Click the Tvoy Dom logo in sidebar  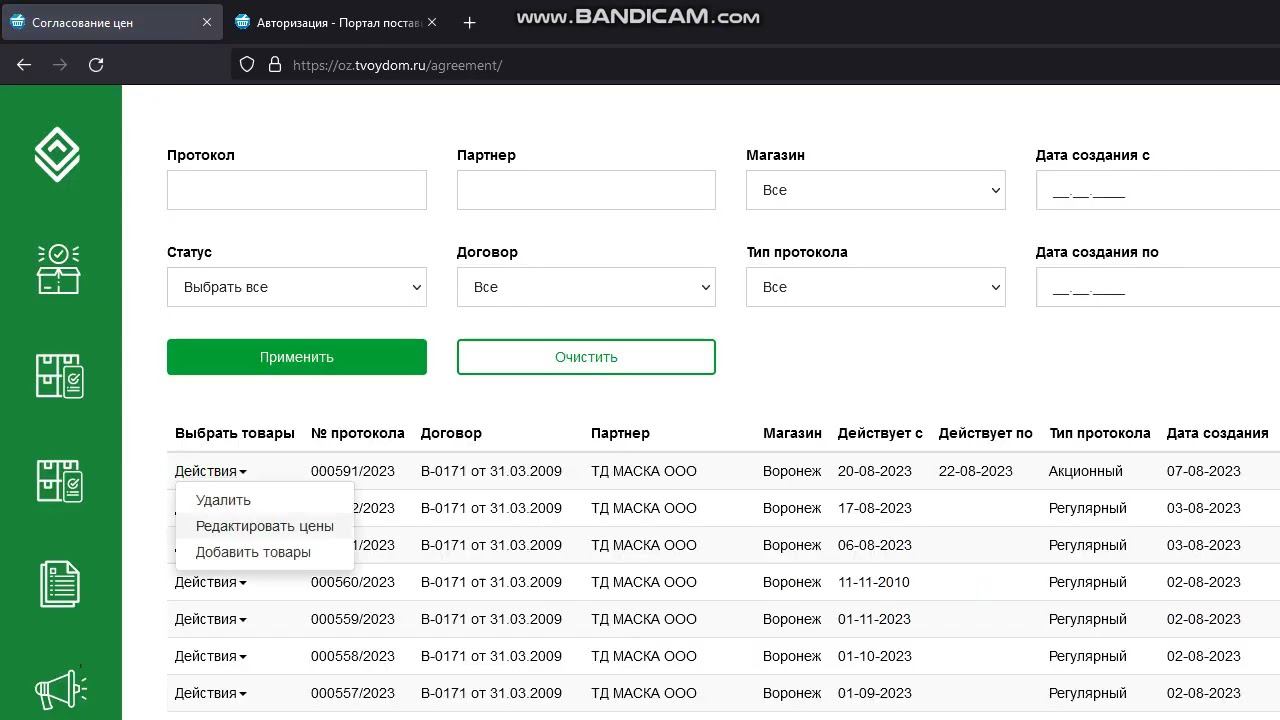pyautogui.click(x=57, y=155)
